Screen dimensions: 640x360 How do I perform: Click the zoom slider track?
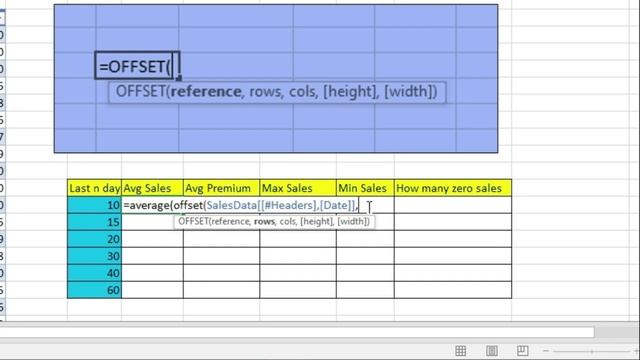592,351
